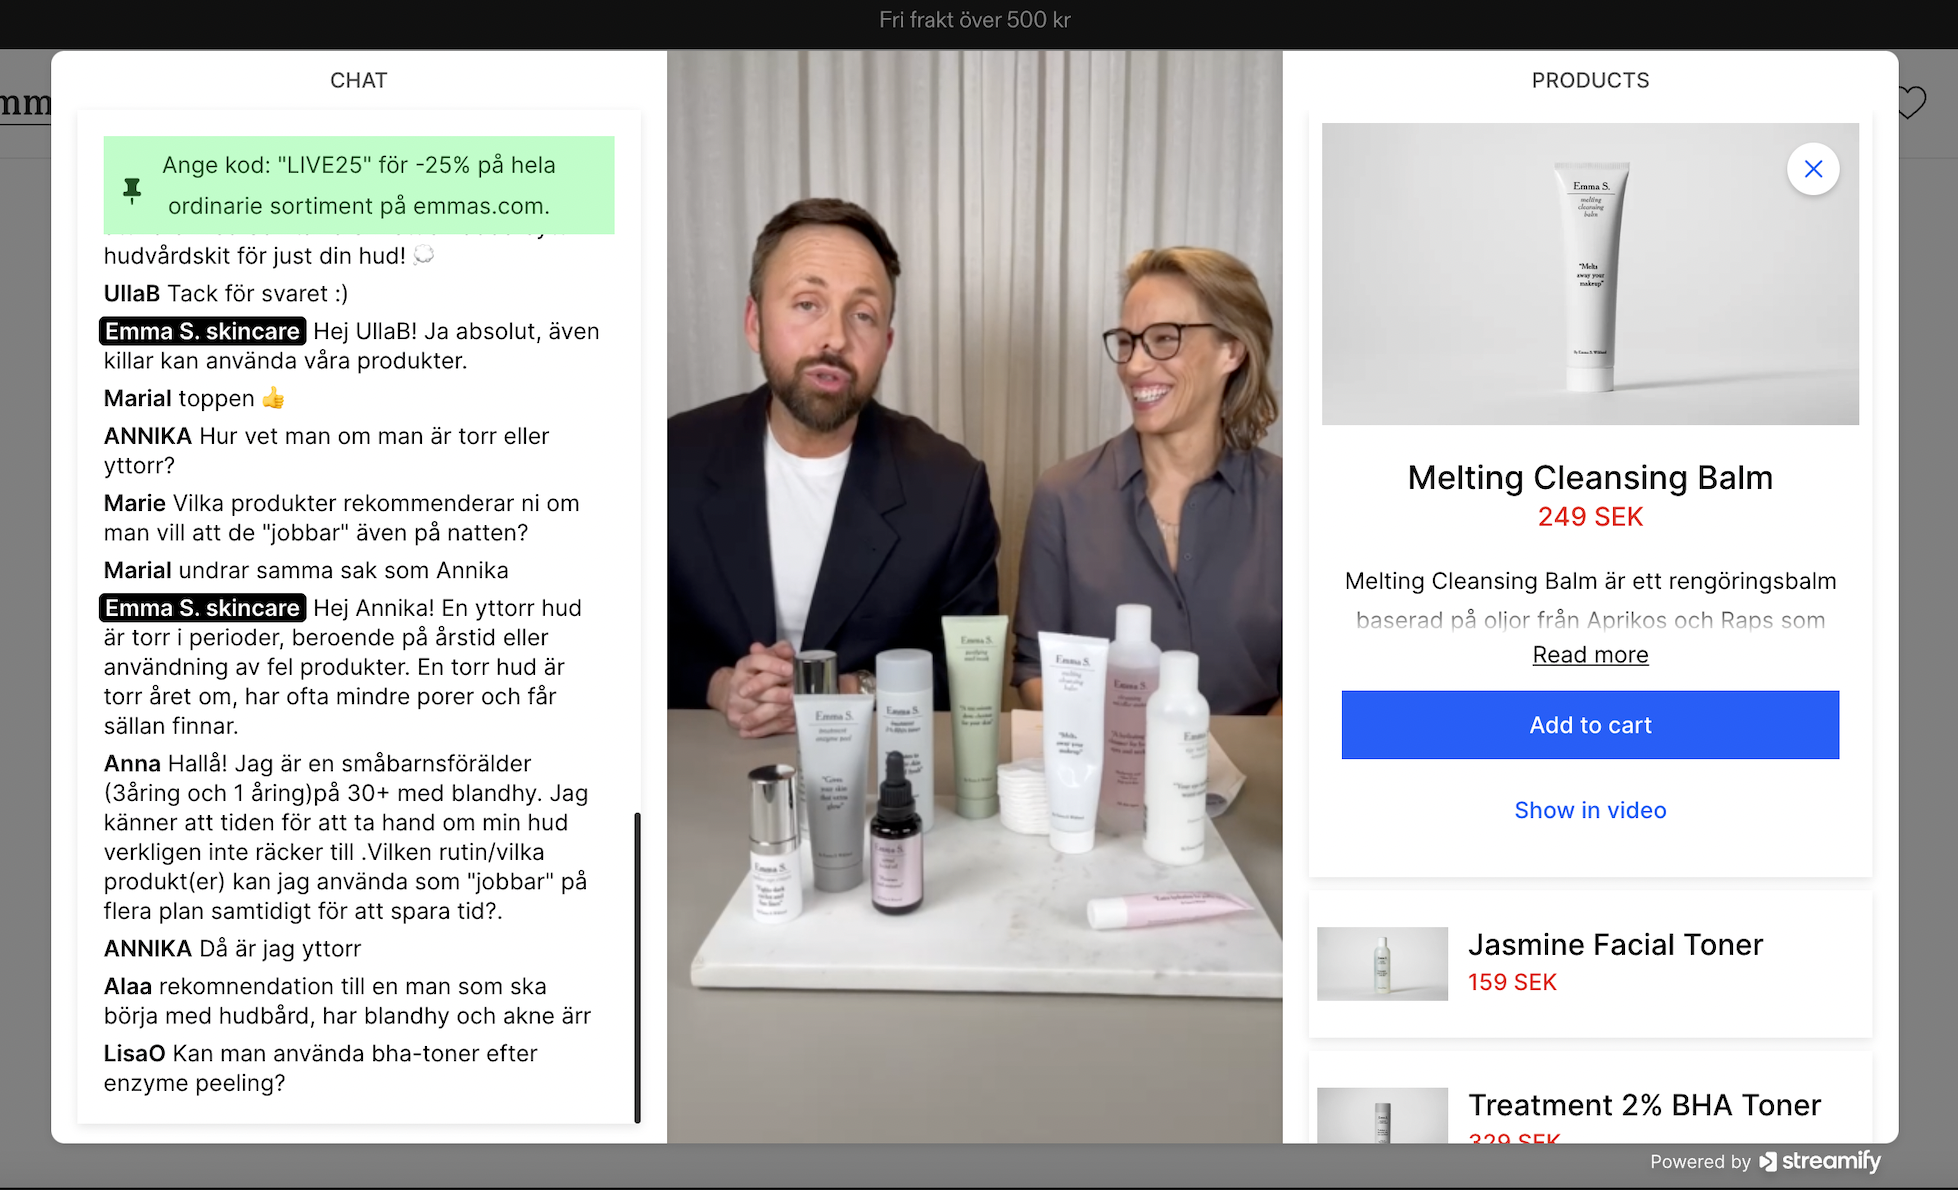Click the 159 SEK price of Jasmine Facial Toner
This screenshot has width=1958, height=1190.
(1512, 982)
